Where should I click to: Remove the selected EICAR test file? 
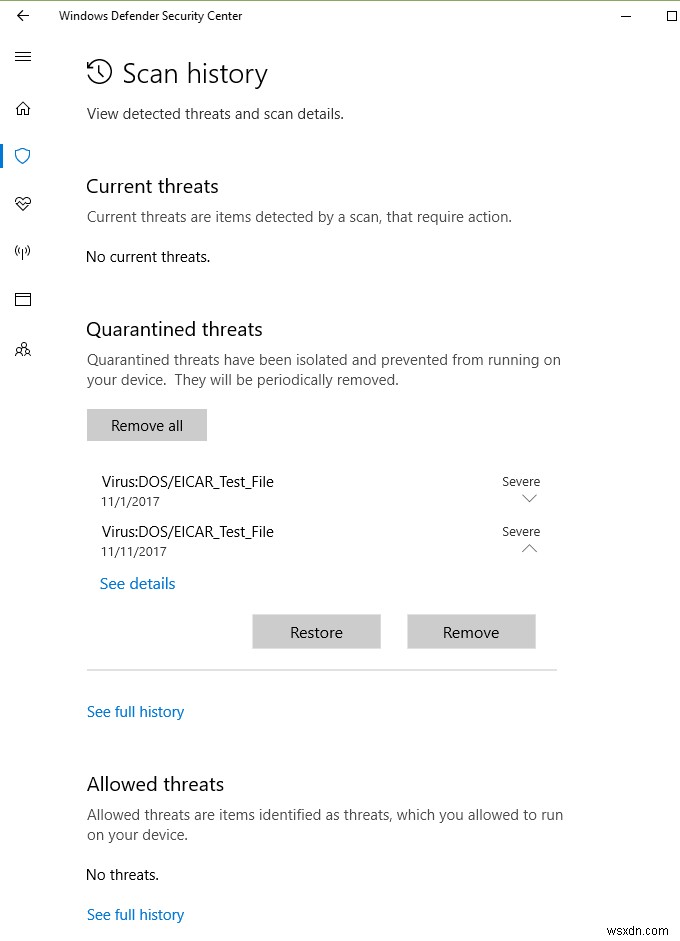(470, 631)
